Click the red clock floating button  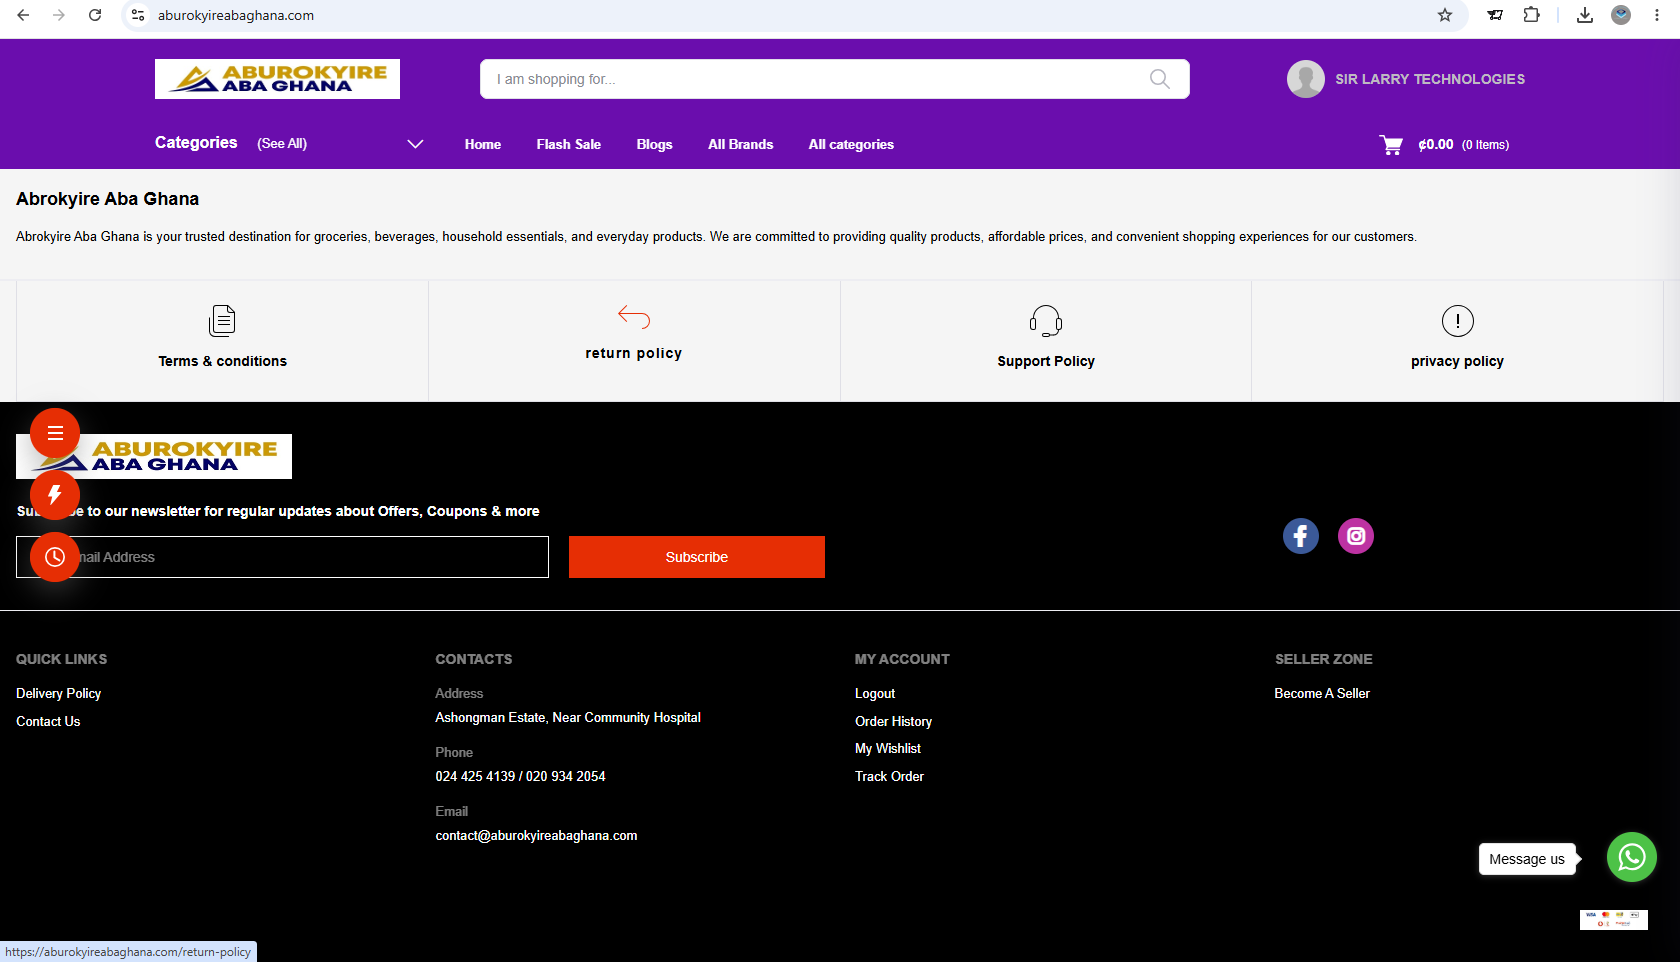click(55, 557)
